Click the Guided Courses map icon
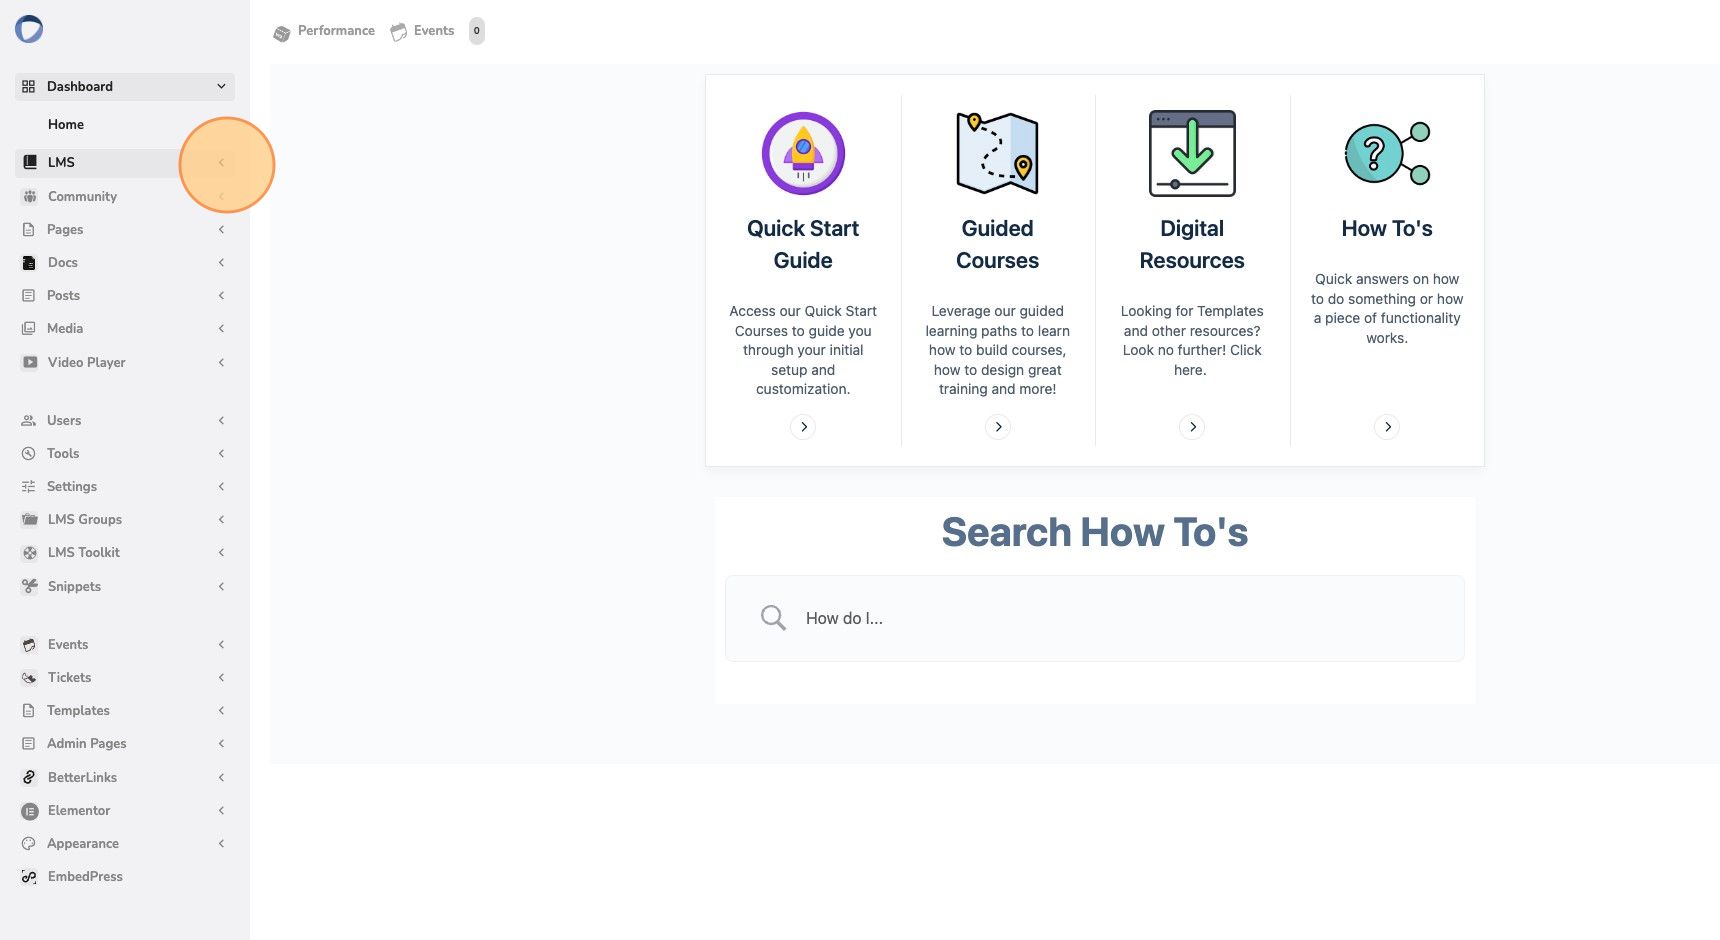The image size is (1720, 940). (998, 153)
